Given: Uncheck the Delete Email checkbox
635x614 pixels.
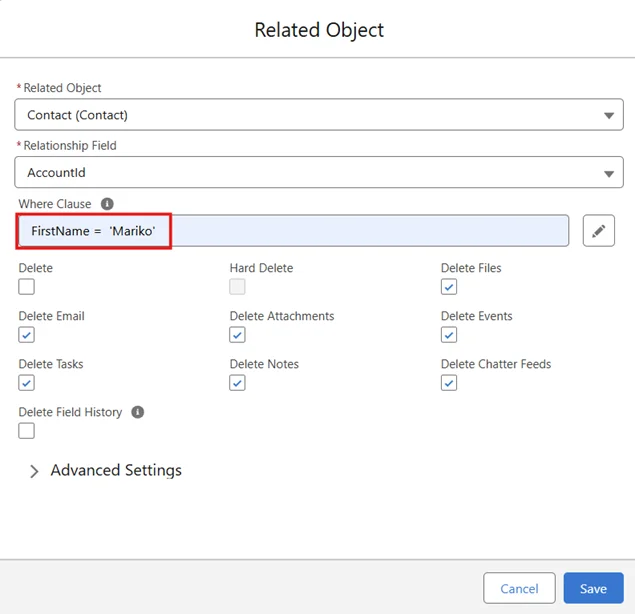Looking at the screenshot, I should (27, 335).
